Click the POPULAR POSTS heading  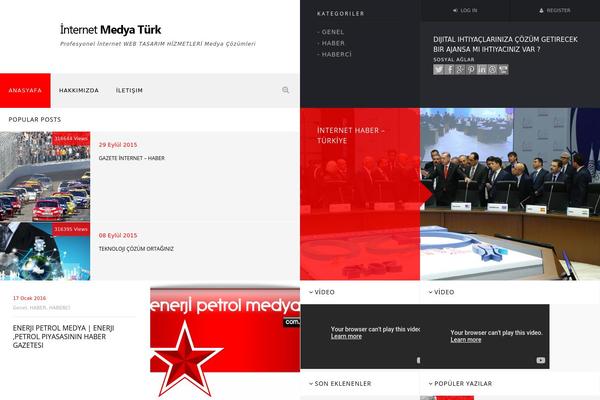click(x=35, y=119)
